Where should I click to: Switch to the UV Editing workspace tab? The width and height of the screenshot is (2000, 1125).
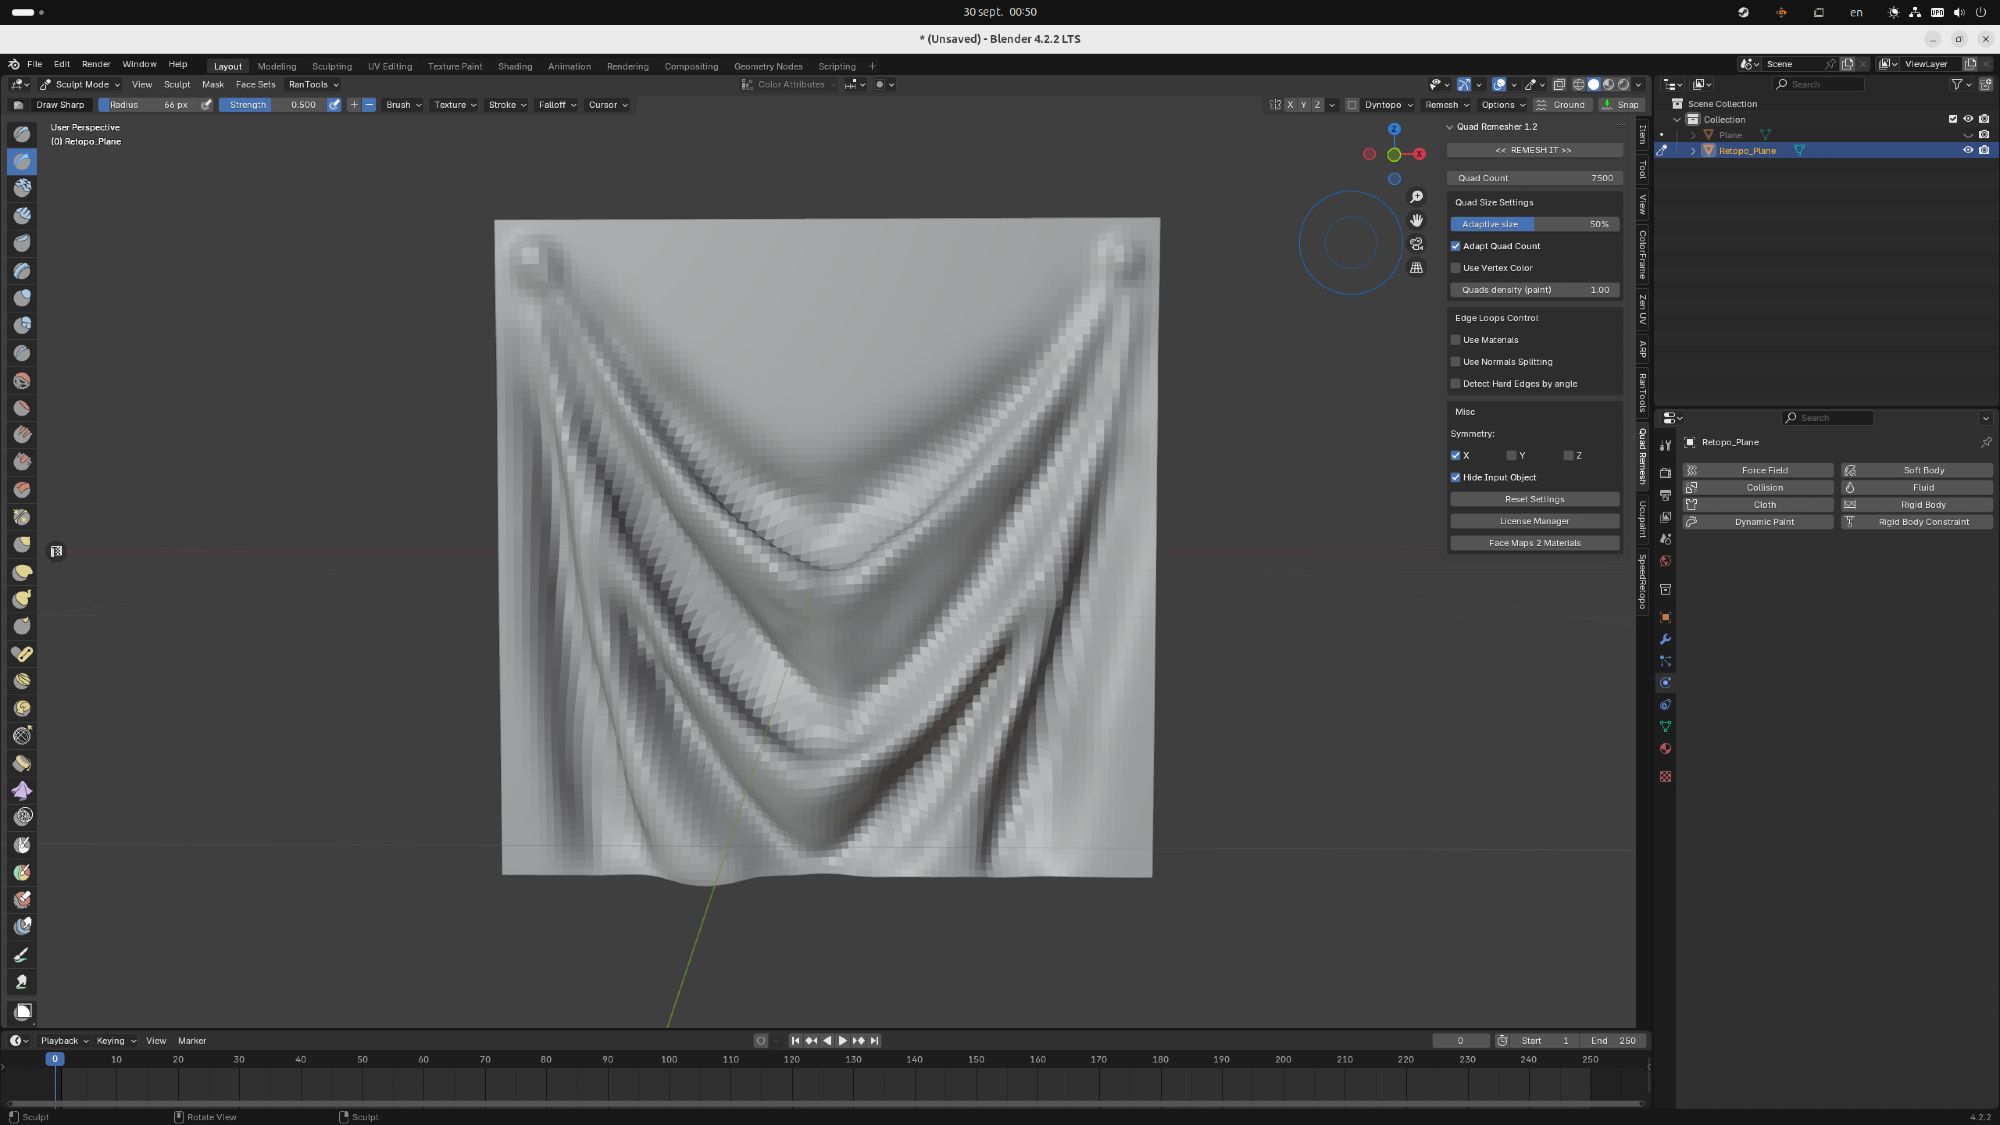tap(390, 67)
